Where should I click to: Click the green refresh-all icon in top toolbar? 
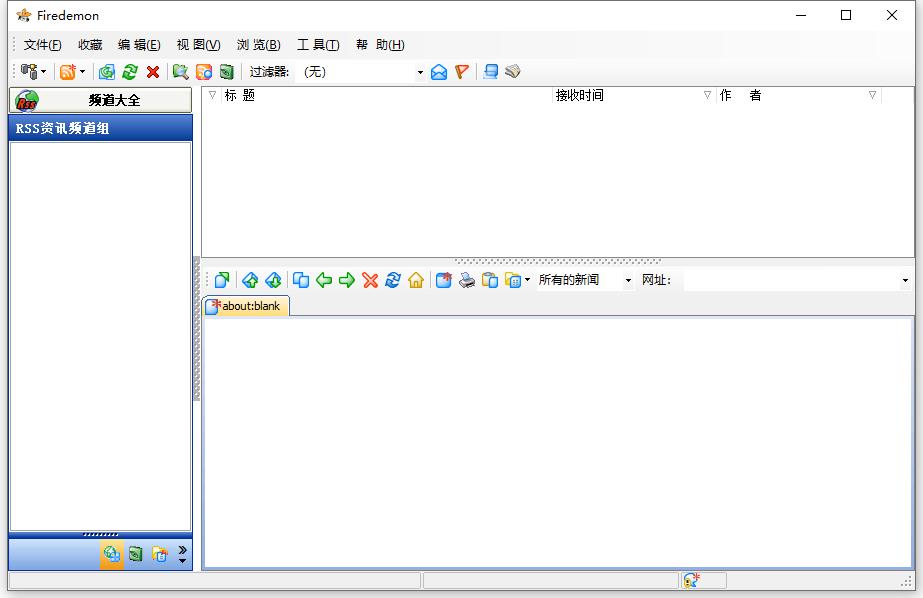pyautogui.click(x=130, y=72)
